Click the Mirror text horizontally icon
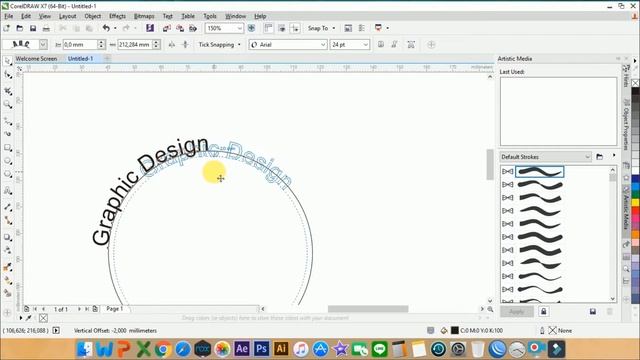This screenshot has height=360, width=640. [x=172, y=44]
